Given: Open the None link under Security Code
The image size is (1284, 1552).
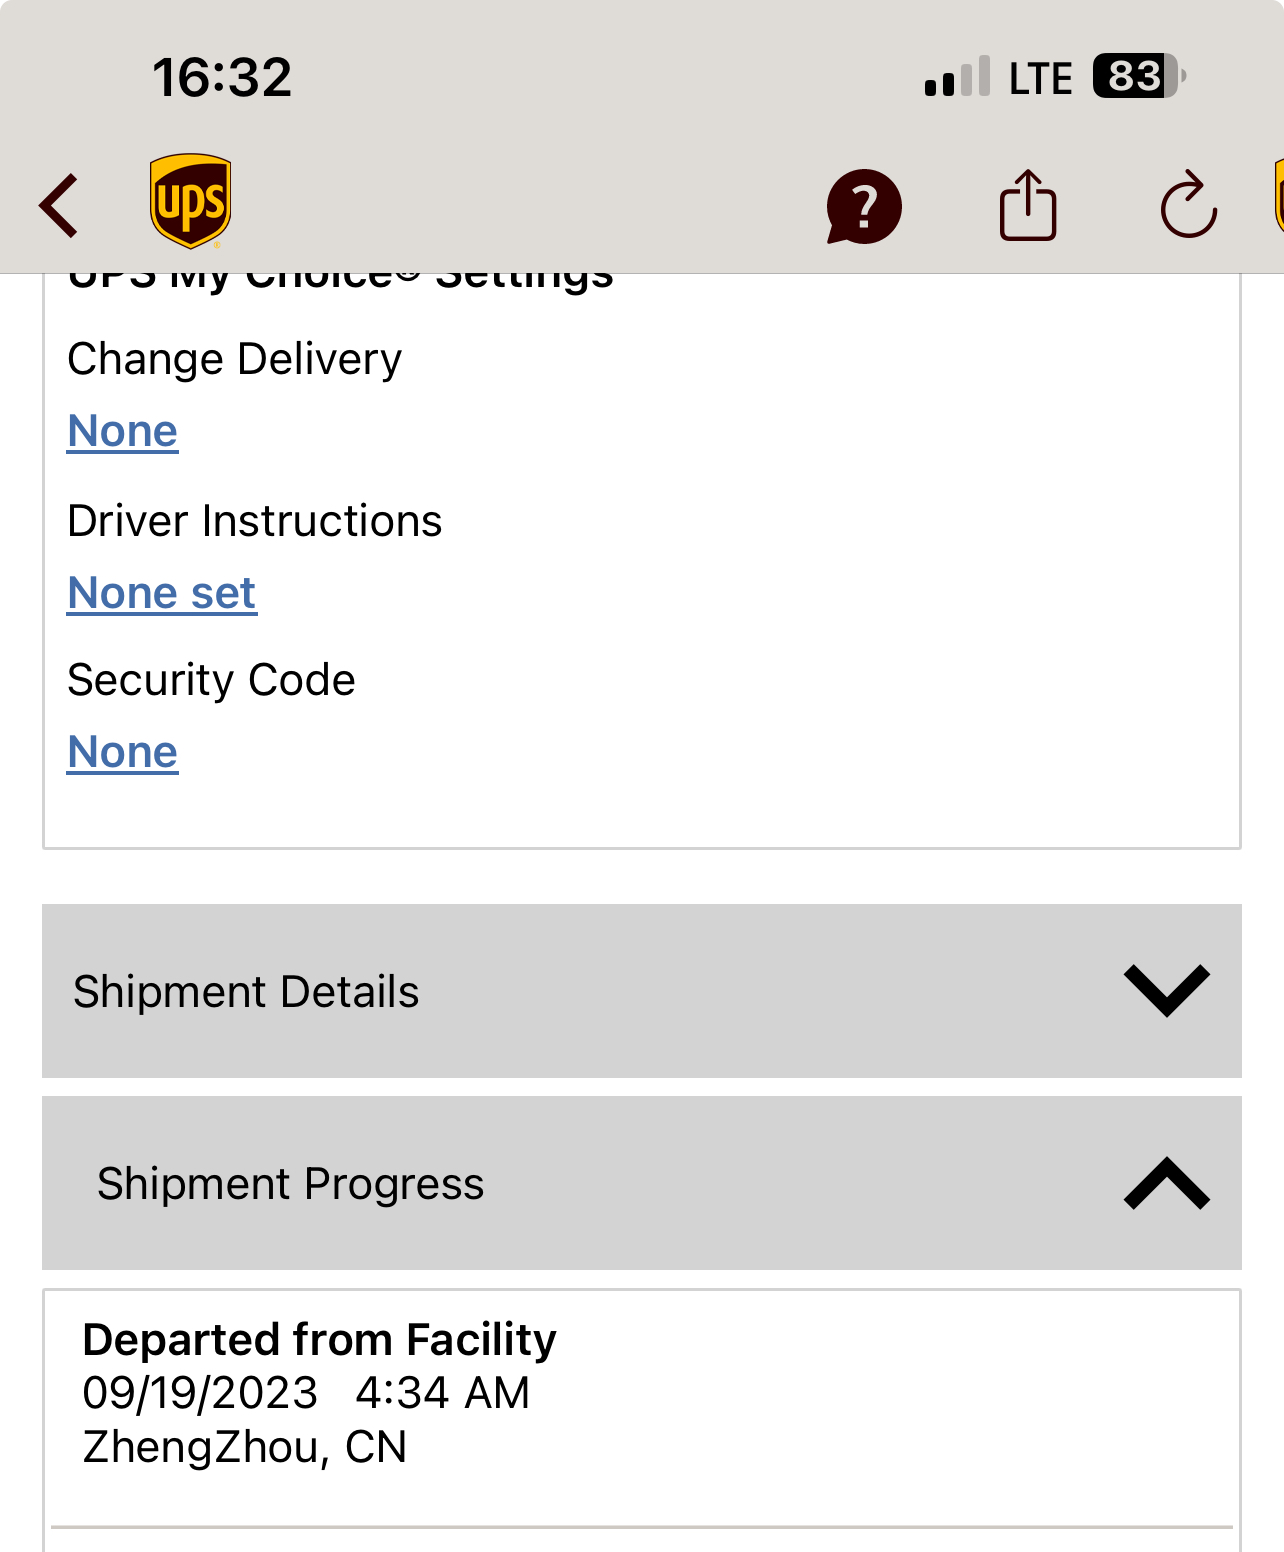Looking at the screenshot, I should coord(122,752).
